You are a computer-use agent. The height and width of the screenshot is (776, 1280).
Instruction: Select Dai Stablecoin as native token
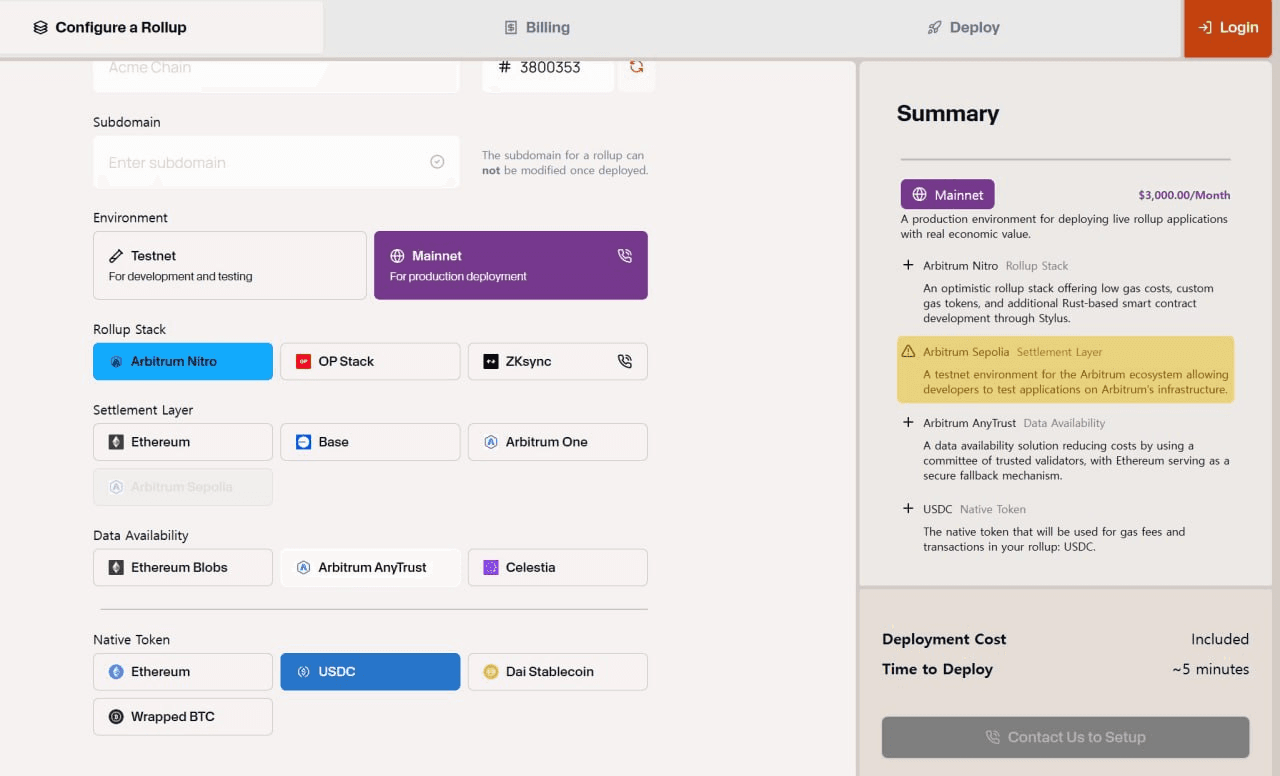[558, 672]
